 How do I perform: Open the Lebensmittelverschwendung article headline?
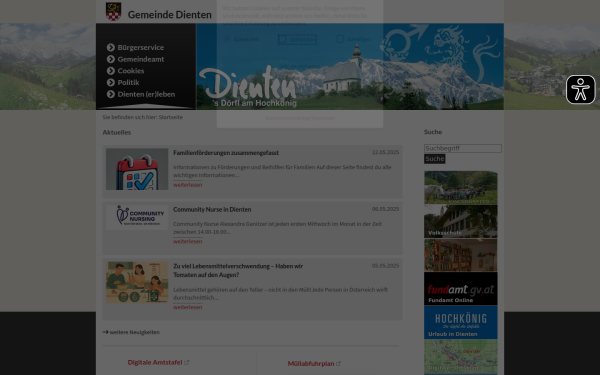click(x=238, y=270)
